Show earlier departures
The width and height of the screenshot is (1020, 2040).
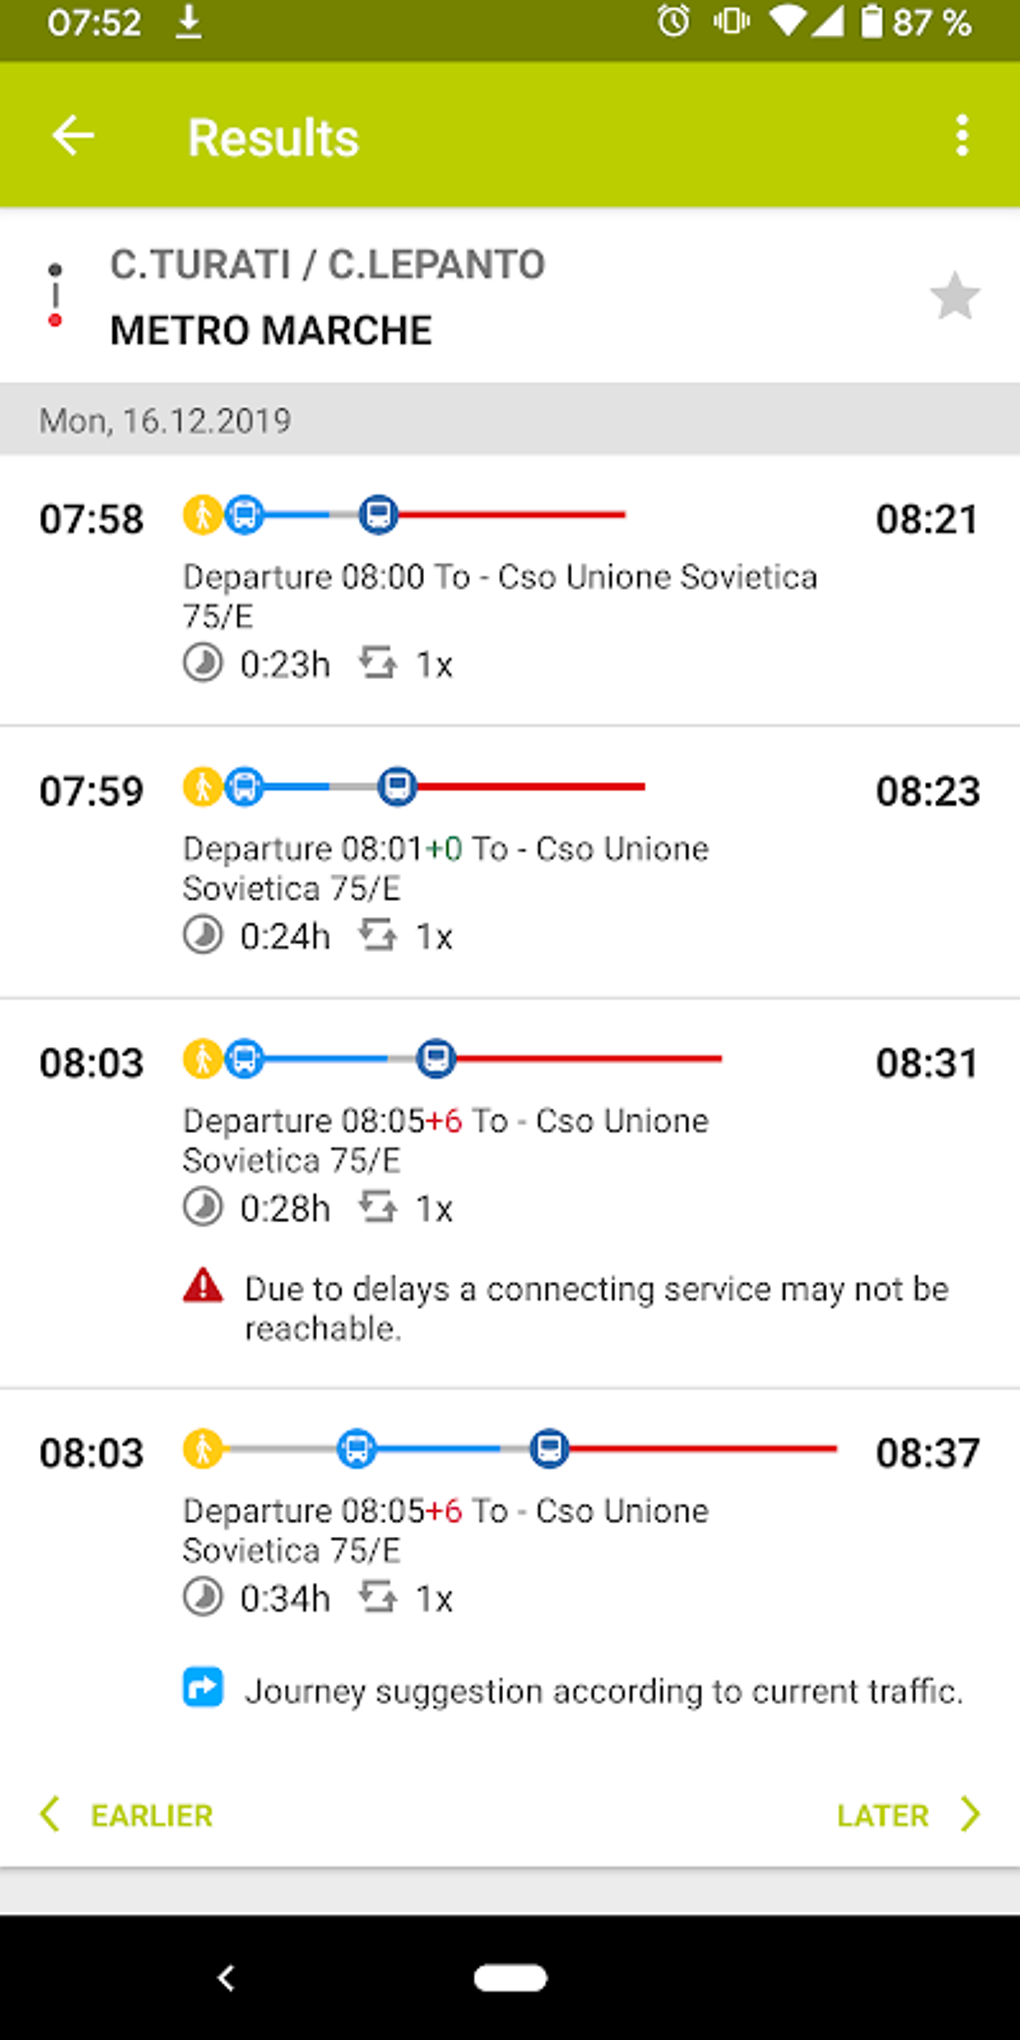click(x=151, y=1815)
